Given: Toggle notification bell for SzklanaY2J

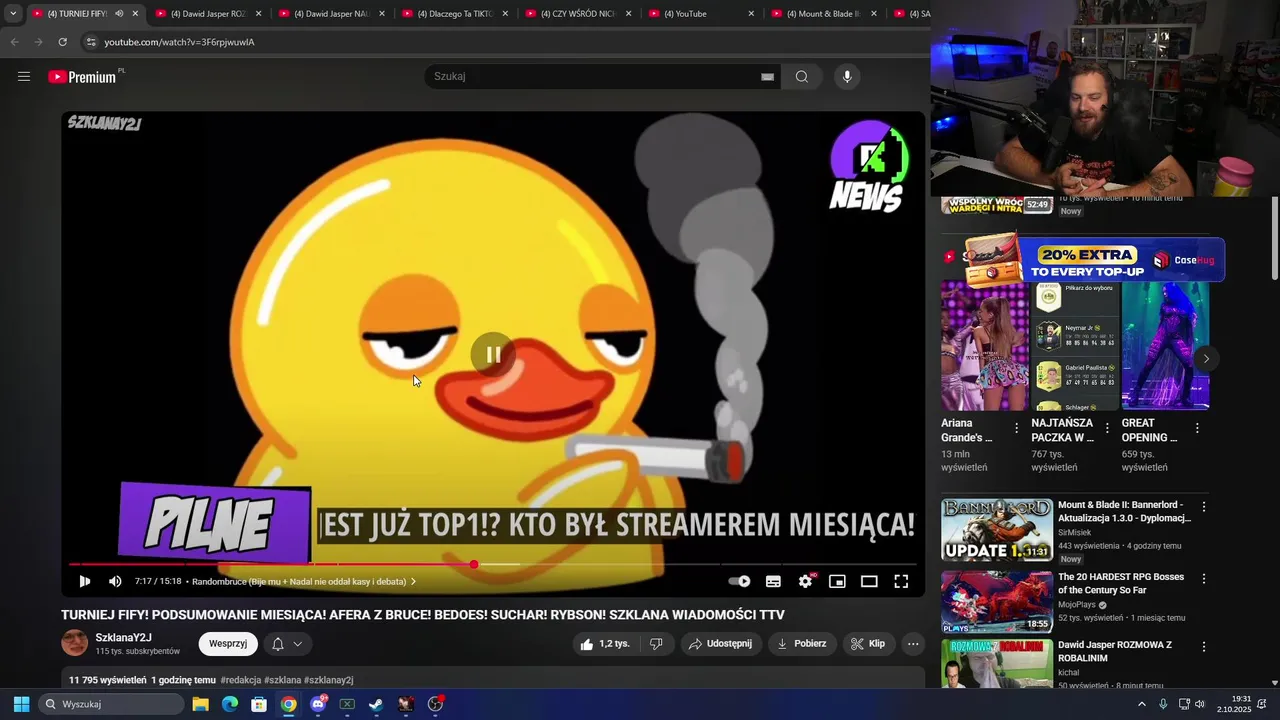Looking at the screenshot, I should click(278, 644).
